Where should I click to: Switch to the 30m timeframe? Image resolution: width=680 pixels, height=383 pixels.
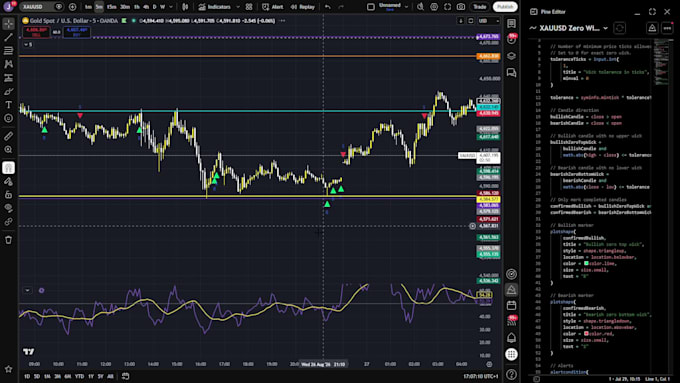125,7
